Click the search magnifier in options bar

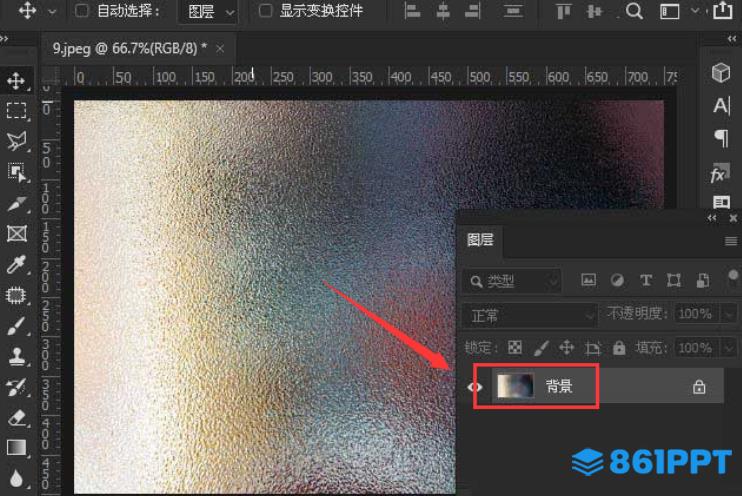(634, 10)
